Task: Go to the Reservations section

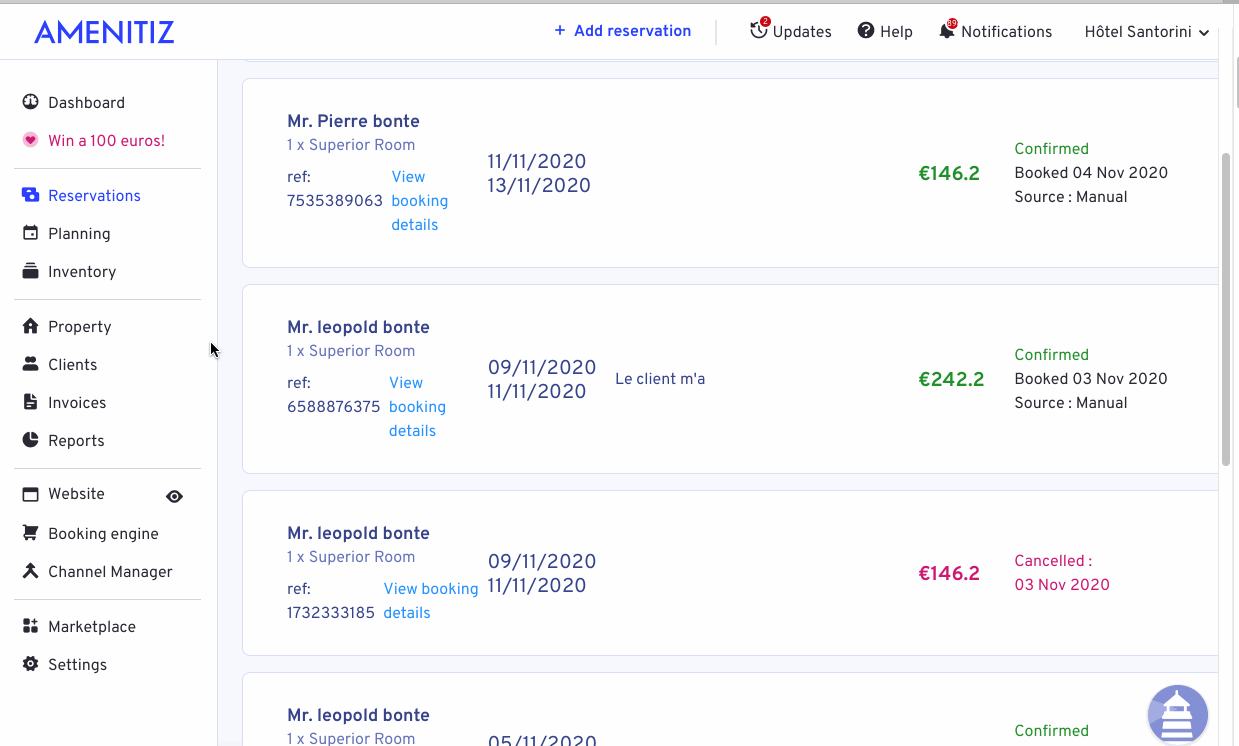Action: coord(94,195)
